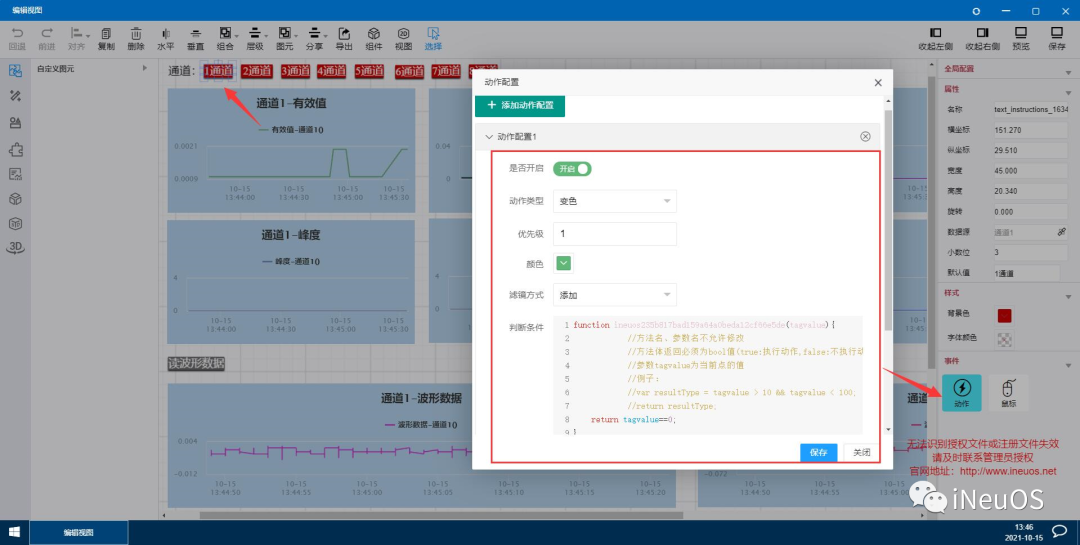Collapse the 动作配置1 section chevron
Viewport: 1080px width, 545px height.
click(x=489, y=137)
